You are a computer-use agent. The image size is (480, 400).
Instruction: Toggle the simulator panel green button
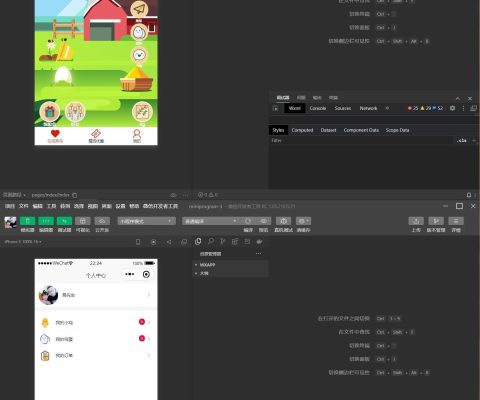tap(27, 221)
